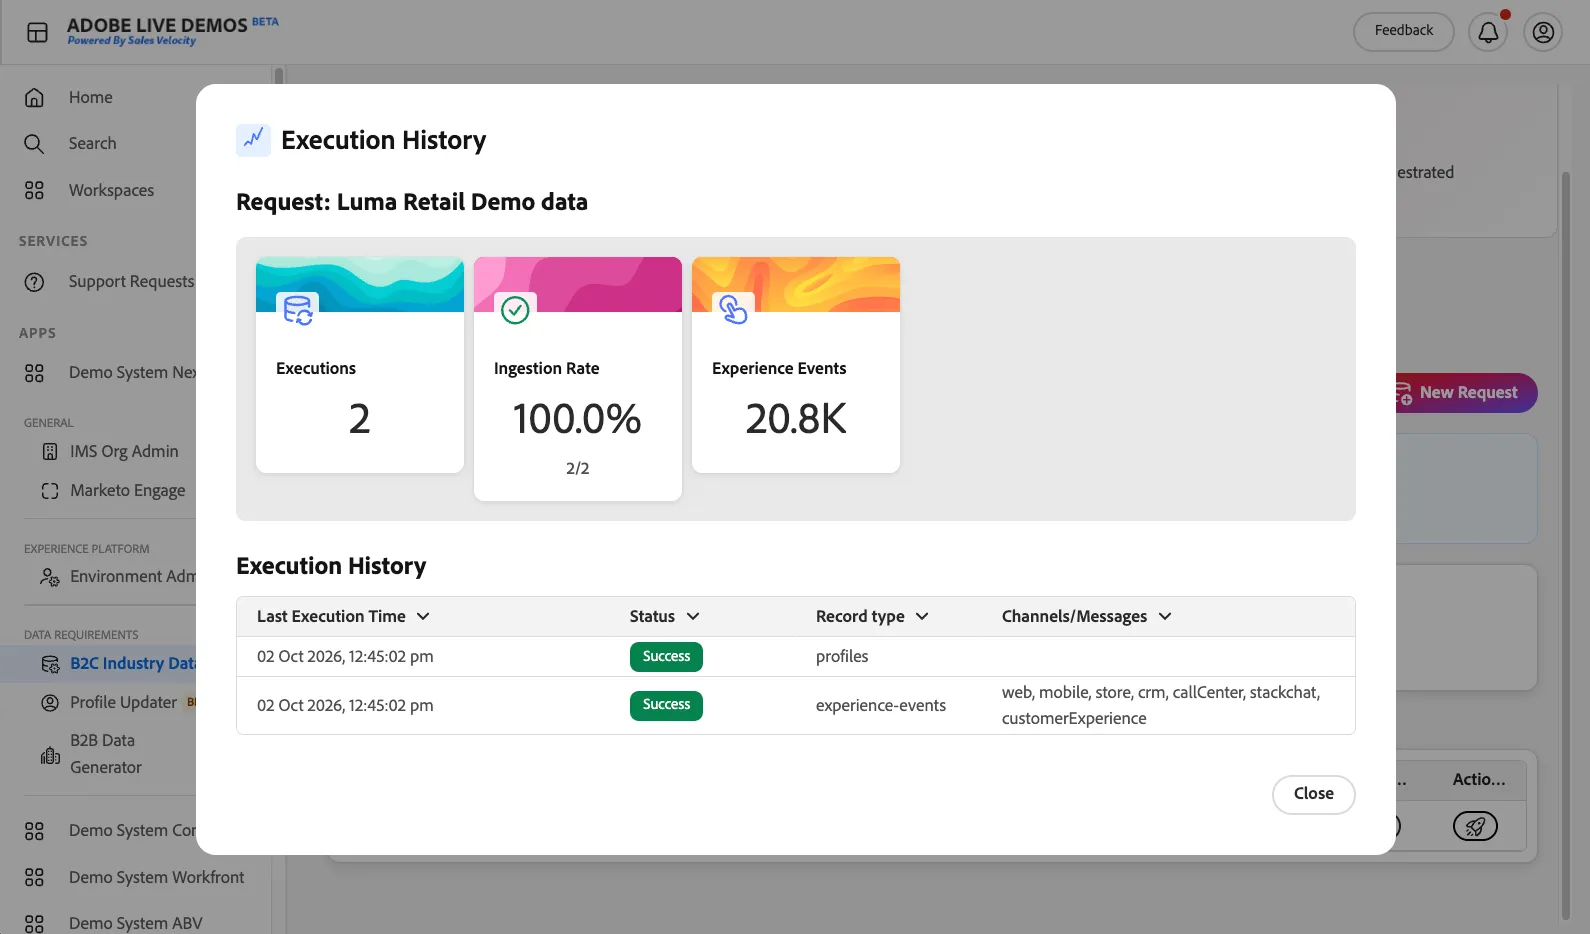Open the Channels/Messages column dropdown
Screen dimensions: 1590x934
point(1165,616)
